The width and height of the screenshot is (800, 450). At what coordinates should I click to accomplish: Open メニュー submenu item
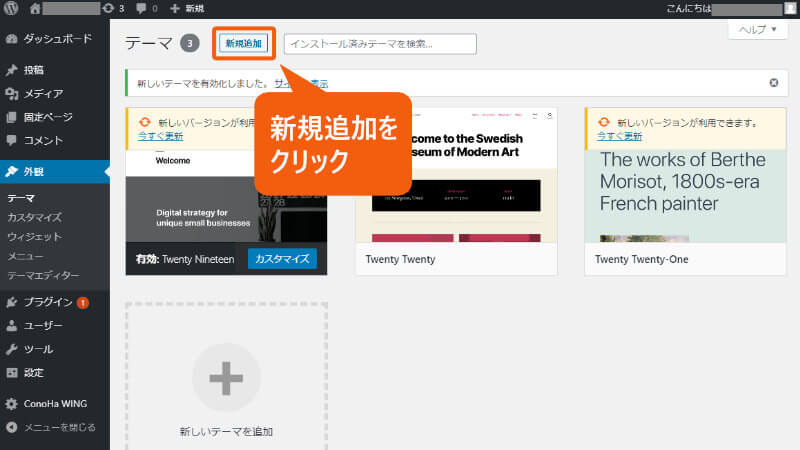[x=25, y=256]
